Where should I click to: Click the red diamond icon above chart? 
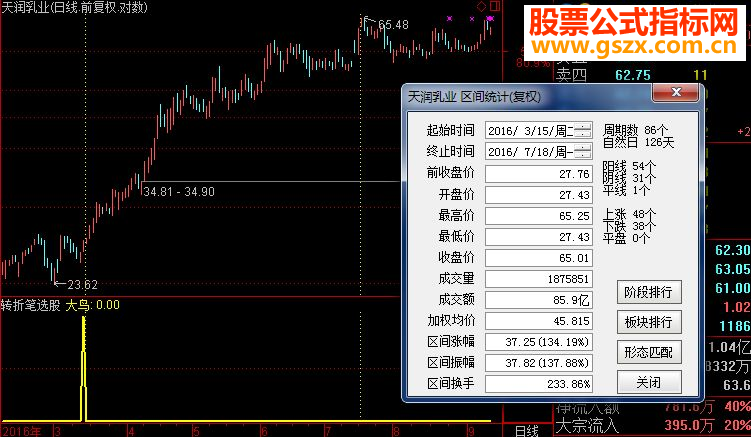click(x=481, y=6)
